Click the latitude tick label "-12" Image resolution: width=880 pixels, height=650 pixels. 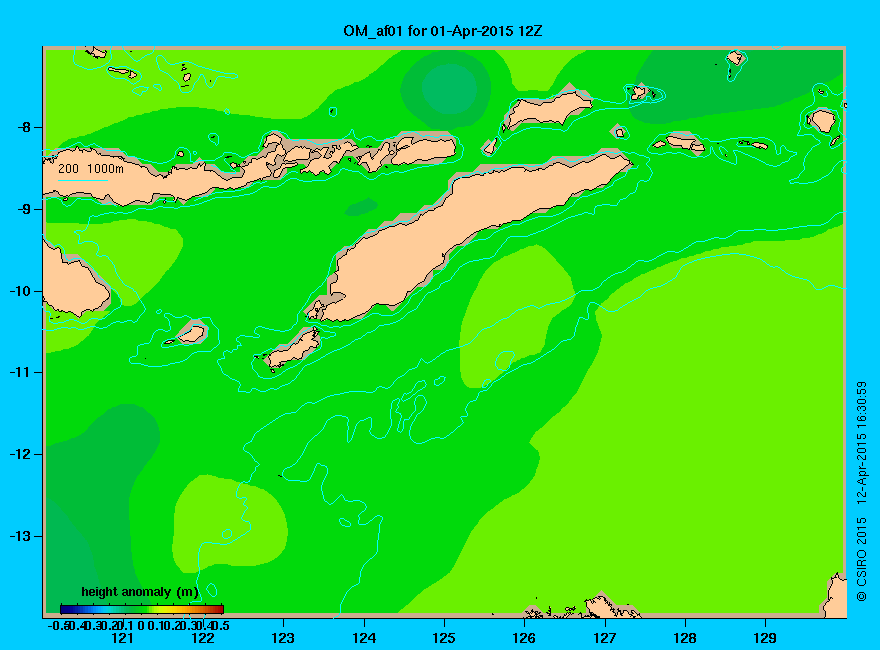point(21,454)
